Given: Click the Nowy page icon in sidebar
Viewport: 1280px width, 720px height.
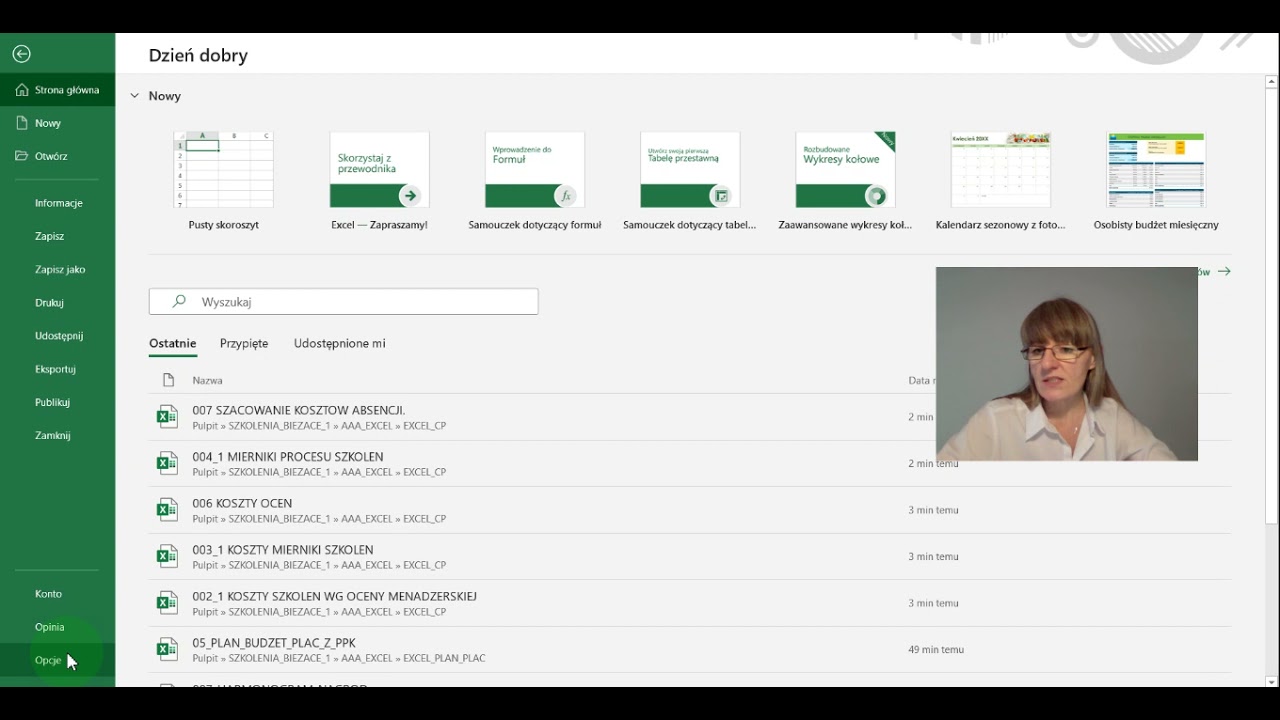Looking at the screenshot, I should 22,123.
